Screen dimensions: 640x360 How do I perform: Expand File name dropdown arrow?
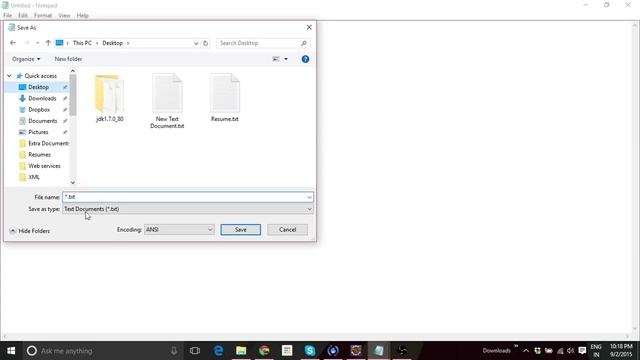309,197
